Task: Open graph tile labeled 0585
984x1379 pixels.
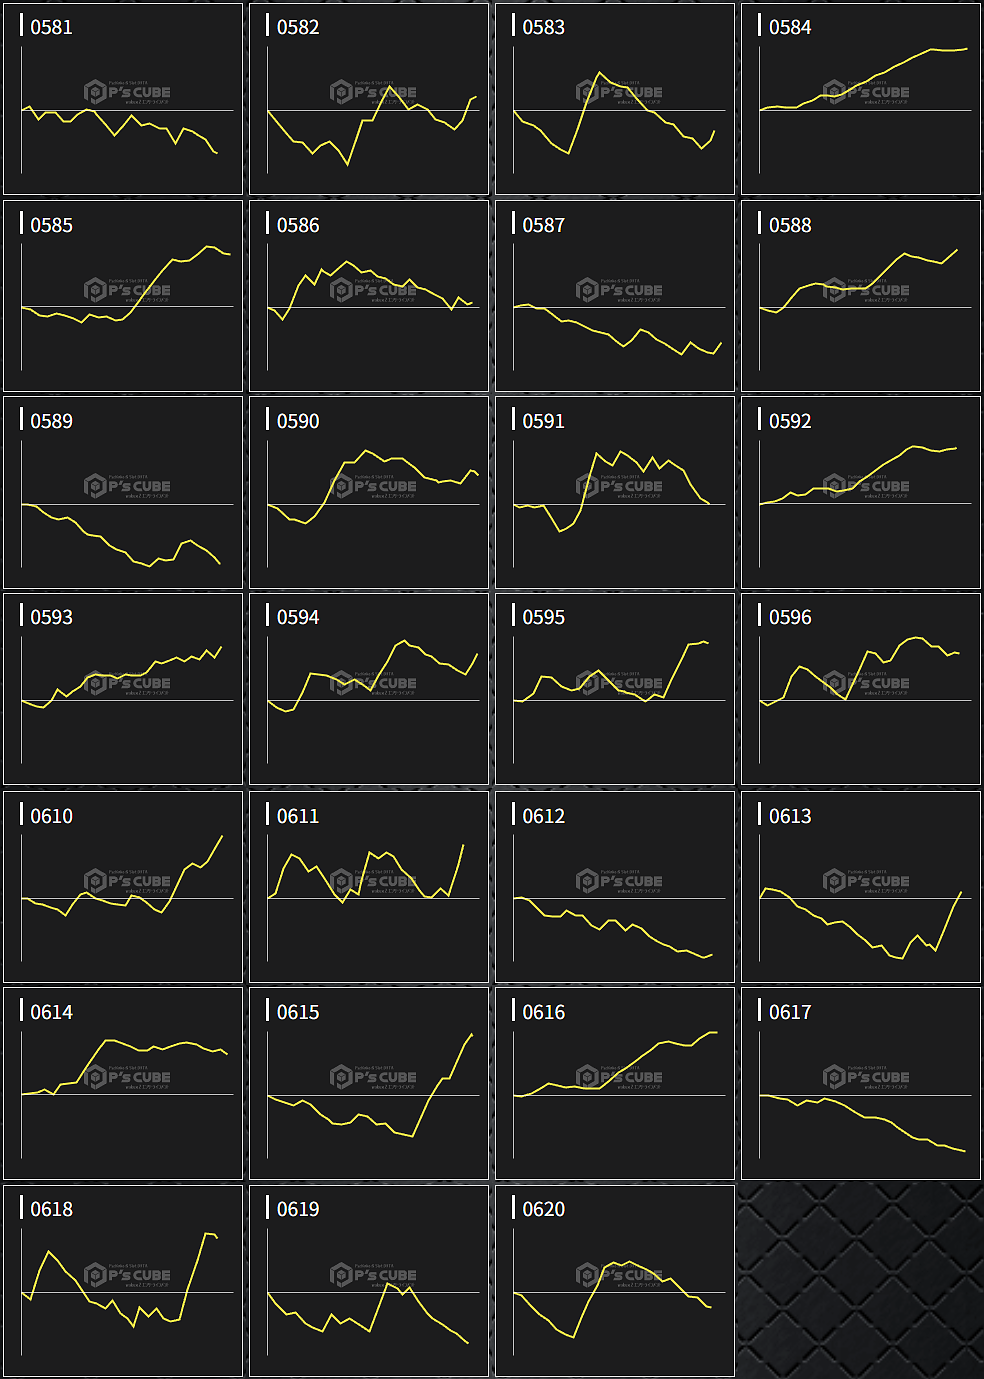Action: [123, 296]
